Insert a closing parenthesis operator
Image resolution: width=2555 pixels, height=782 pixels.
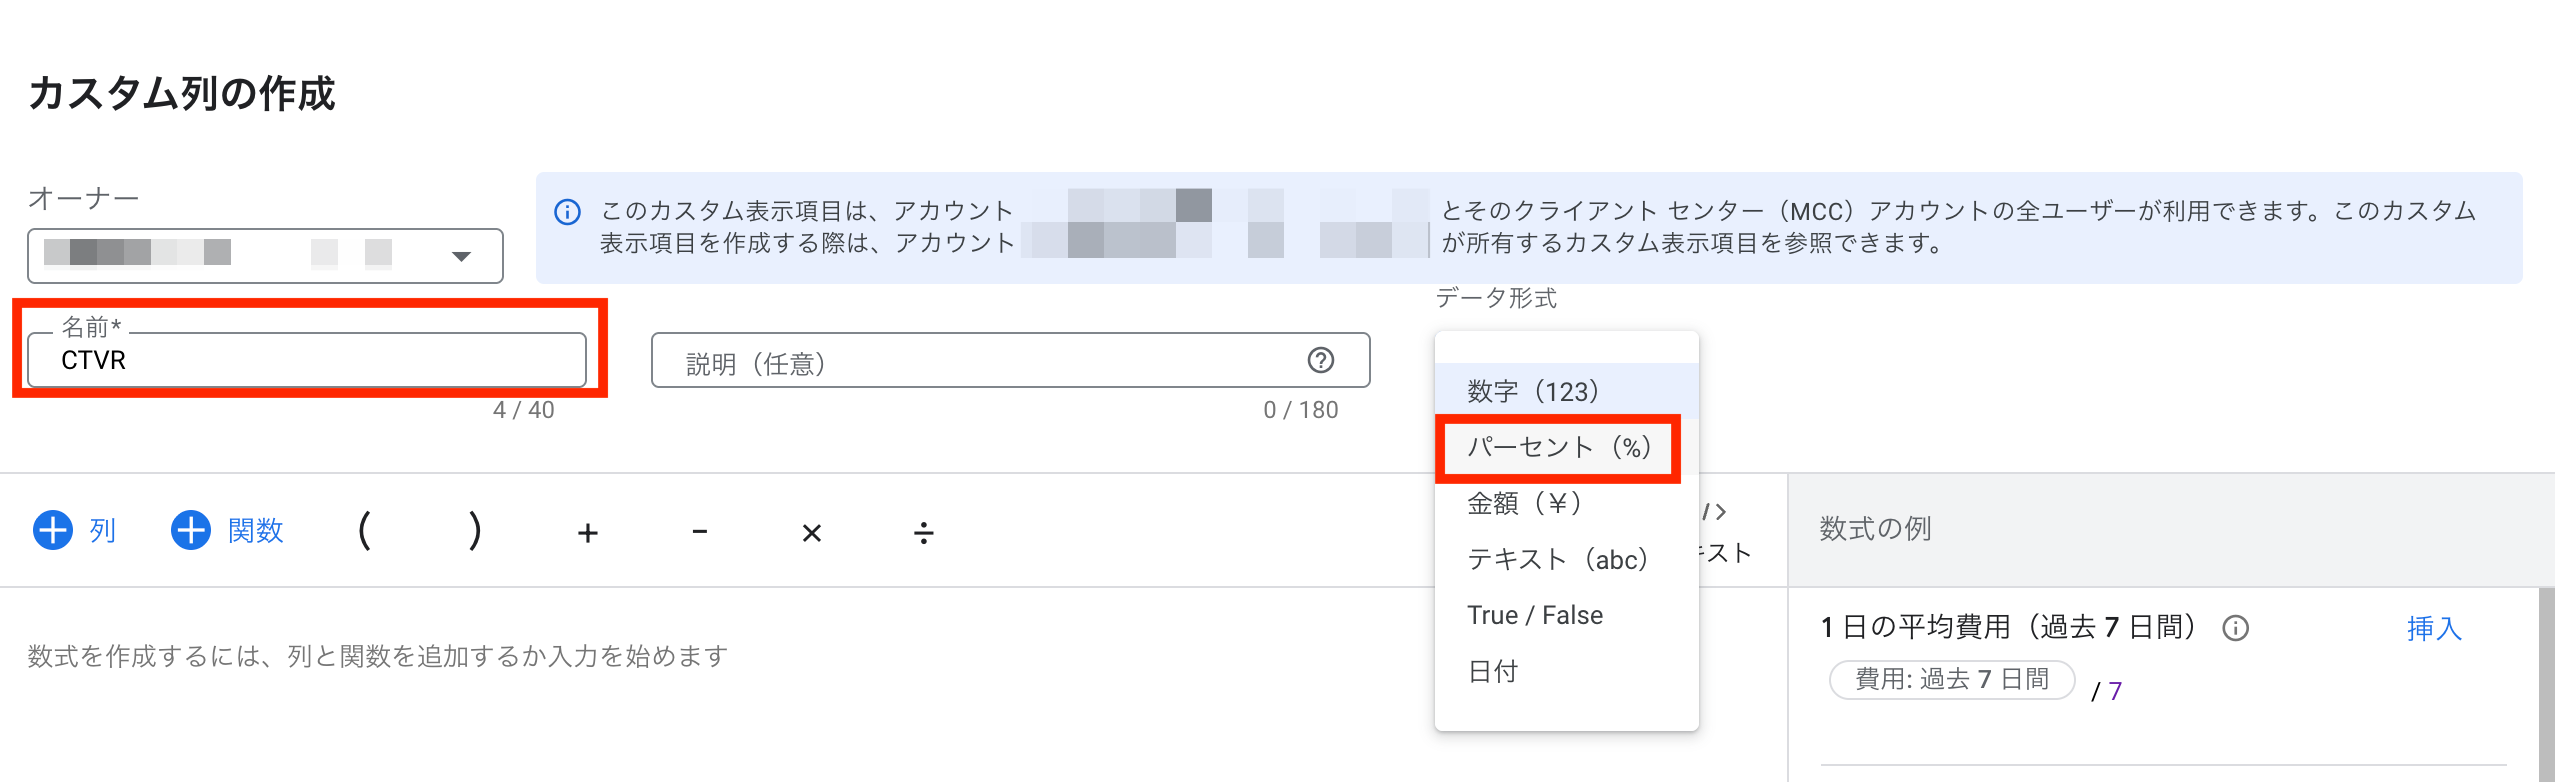475,531
